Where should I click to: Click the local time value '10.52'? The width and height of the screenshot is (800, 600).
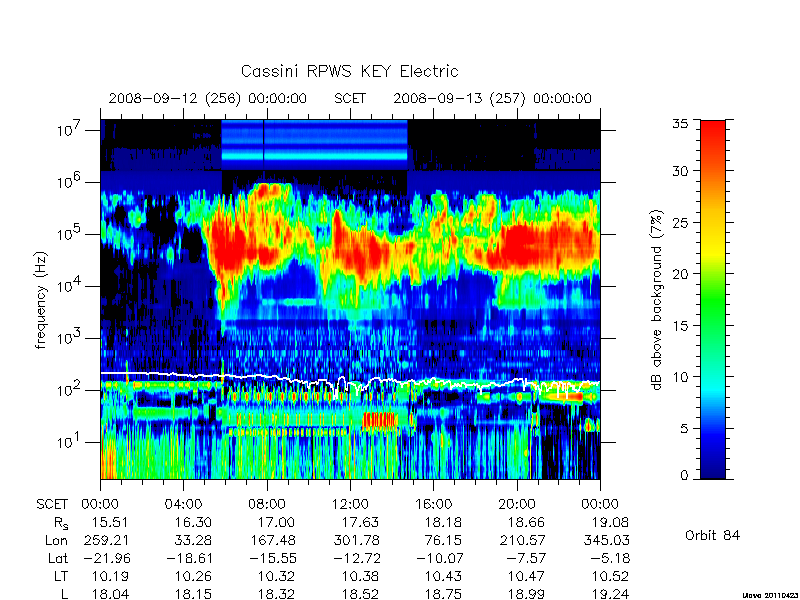coord(610,577)
